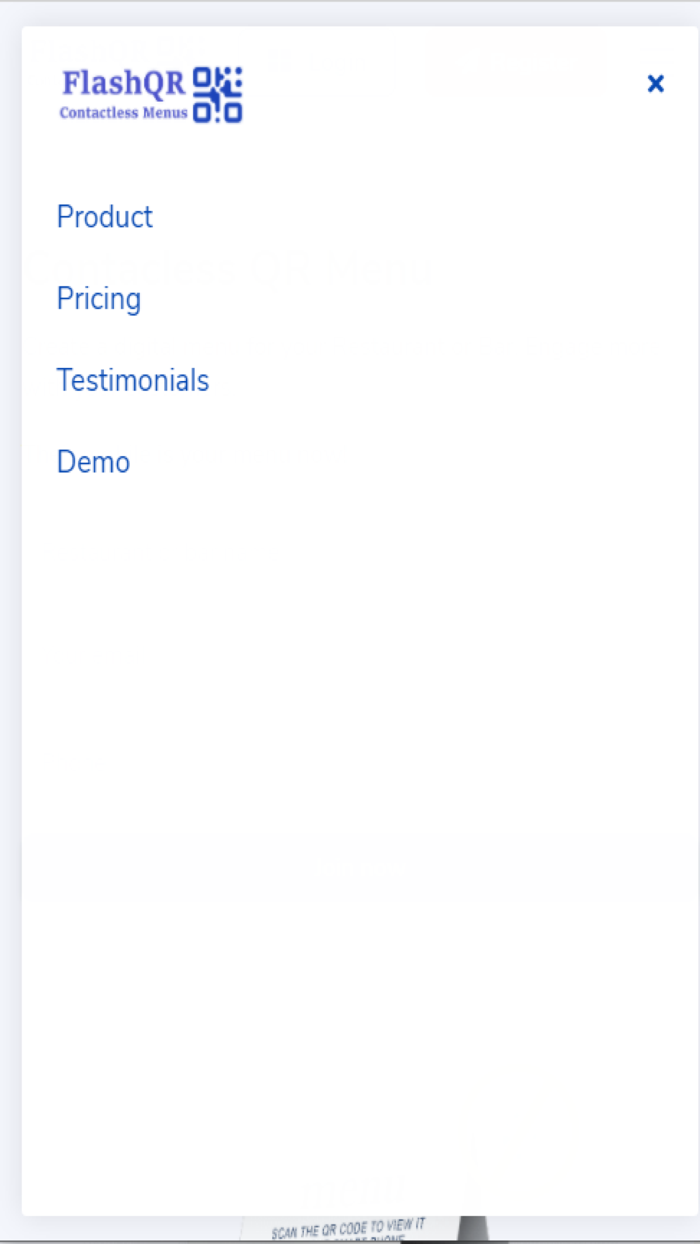This screenshot has height=1244, width=700.
Task: Click the "Contactless Menus" logo tagline
Action: coord(123,113)
